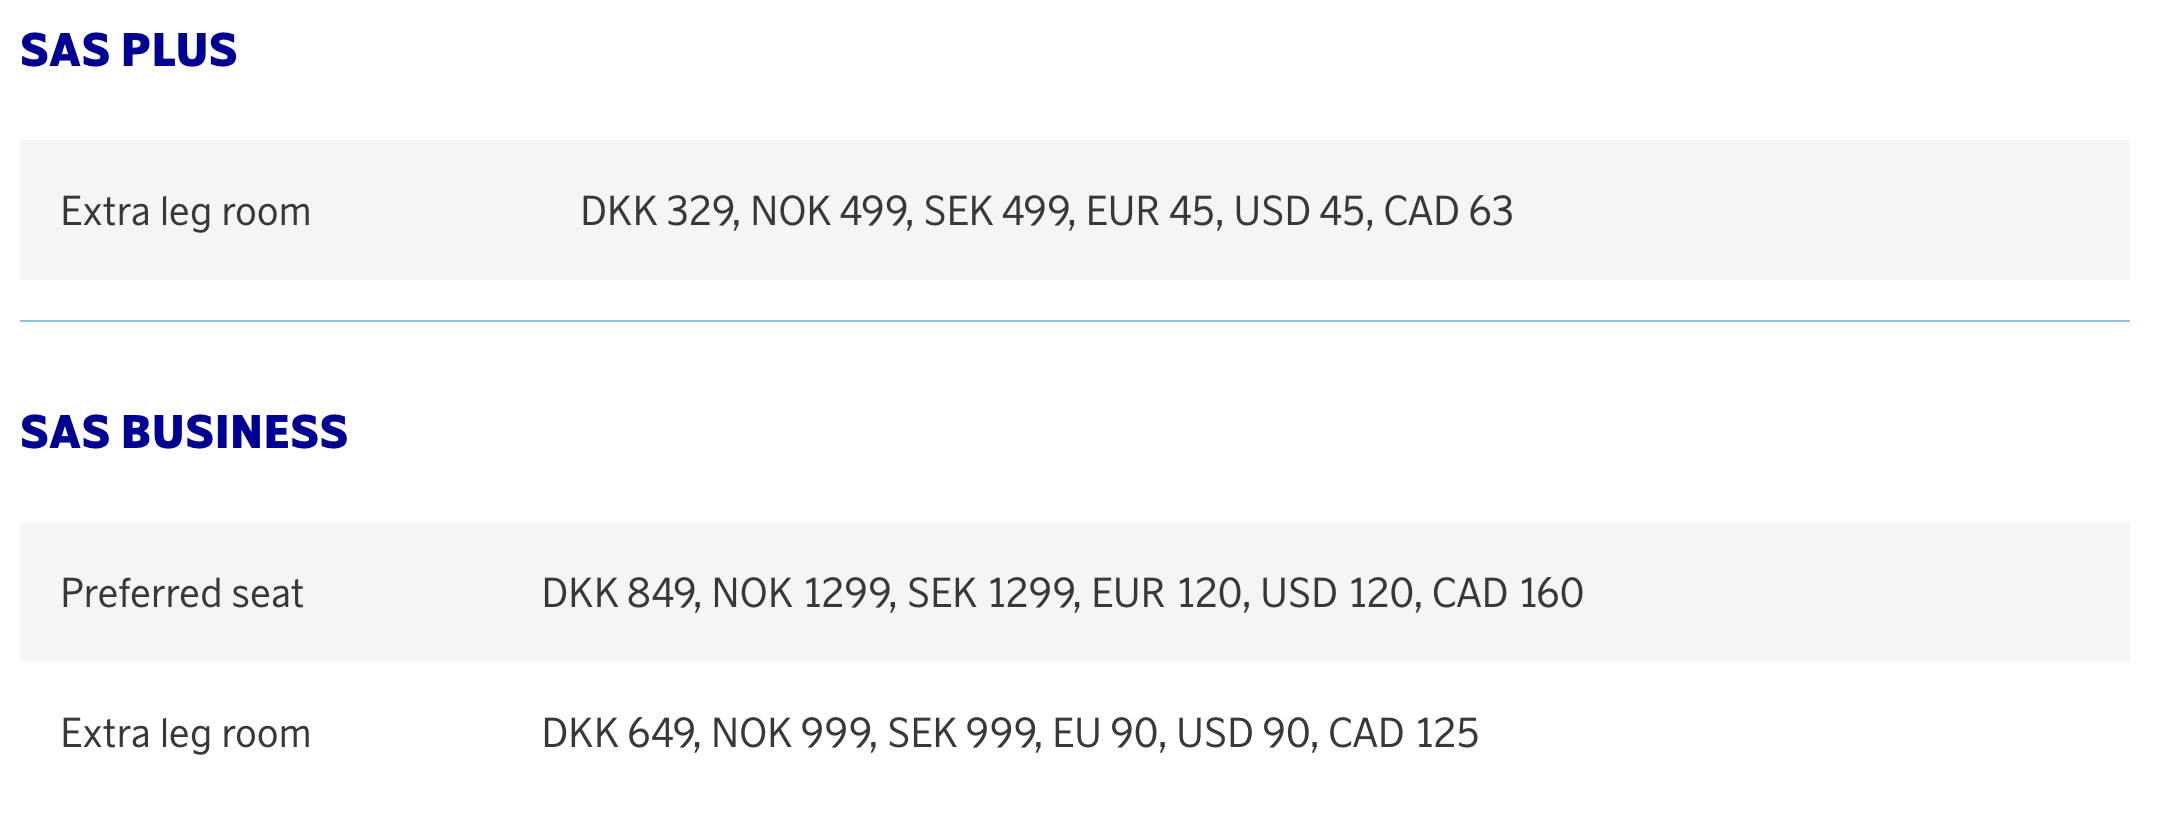Click the DKK 329 price text
This screenshot has width=2166, height=830.
(x=658, y=212)
